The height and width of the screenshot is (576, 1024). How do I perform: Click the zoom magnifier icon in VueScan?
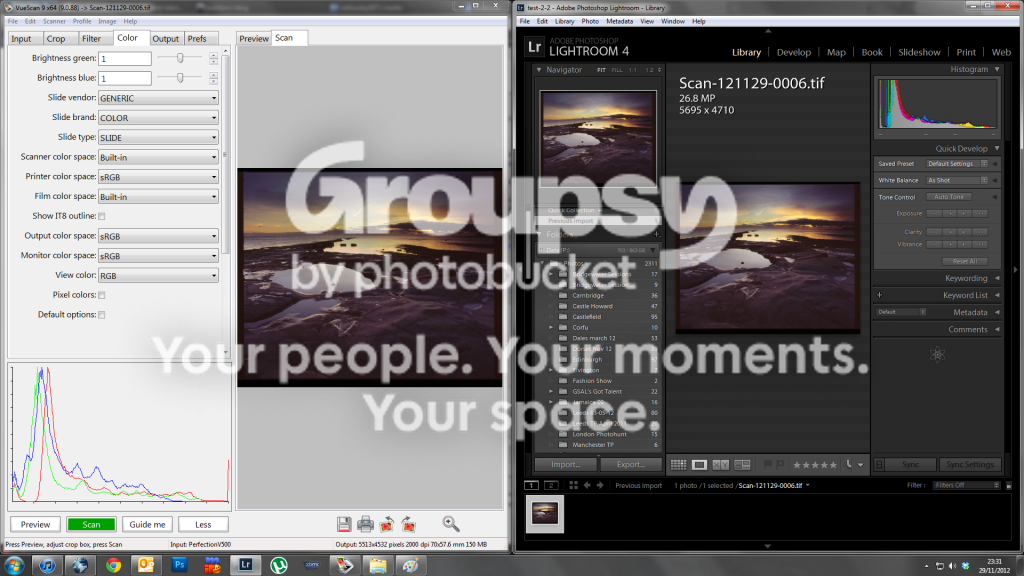point(451,524)
